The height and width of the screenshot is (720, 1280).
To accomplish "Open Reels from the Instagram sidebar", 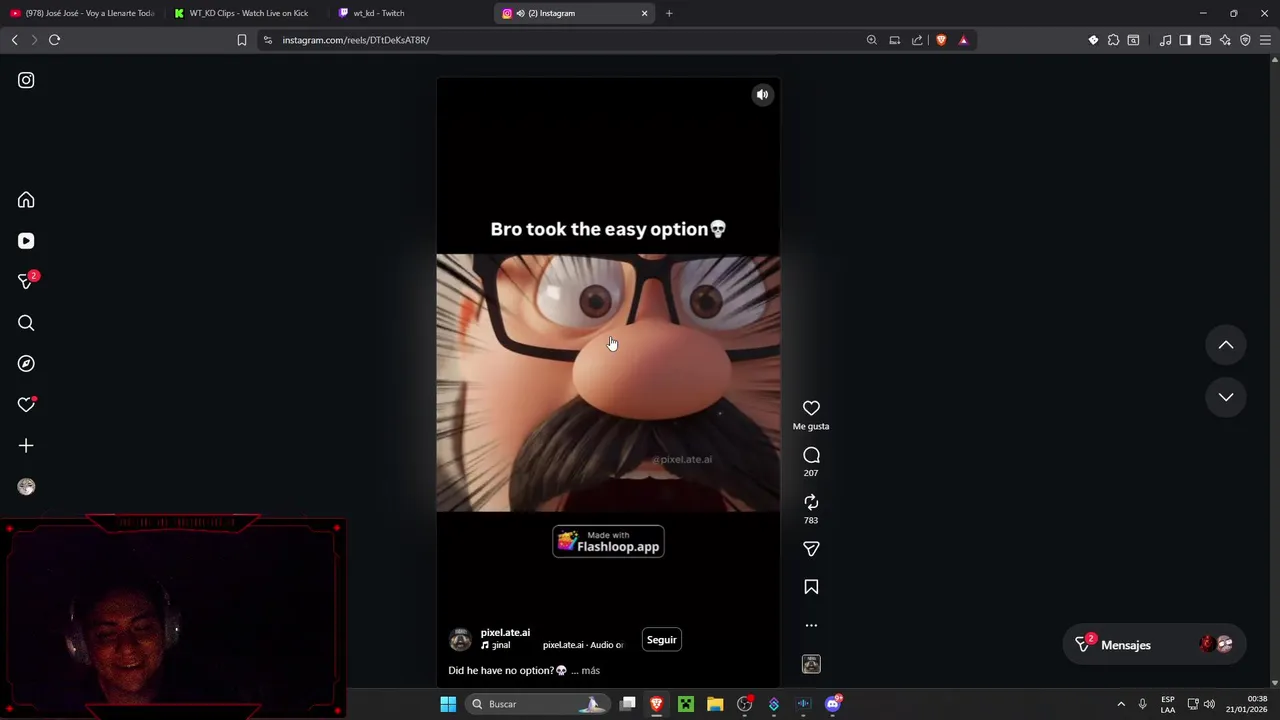I will click(x=26, y=241).
